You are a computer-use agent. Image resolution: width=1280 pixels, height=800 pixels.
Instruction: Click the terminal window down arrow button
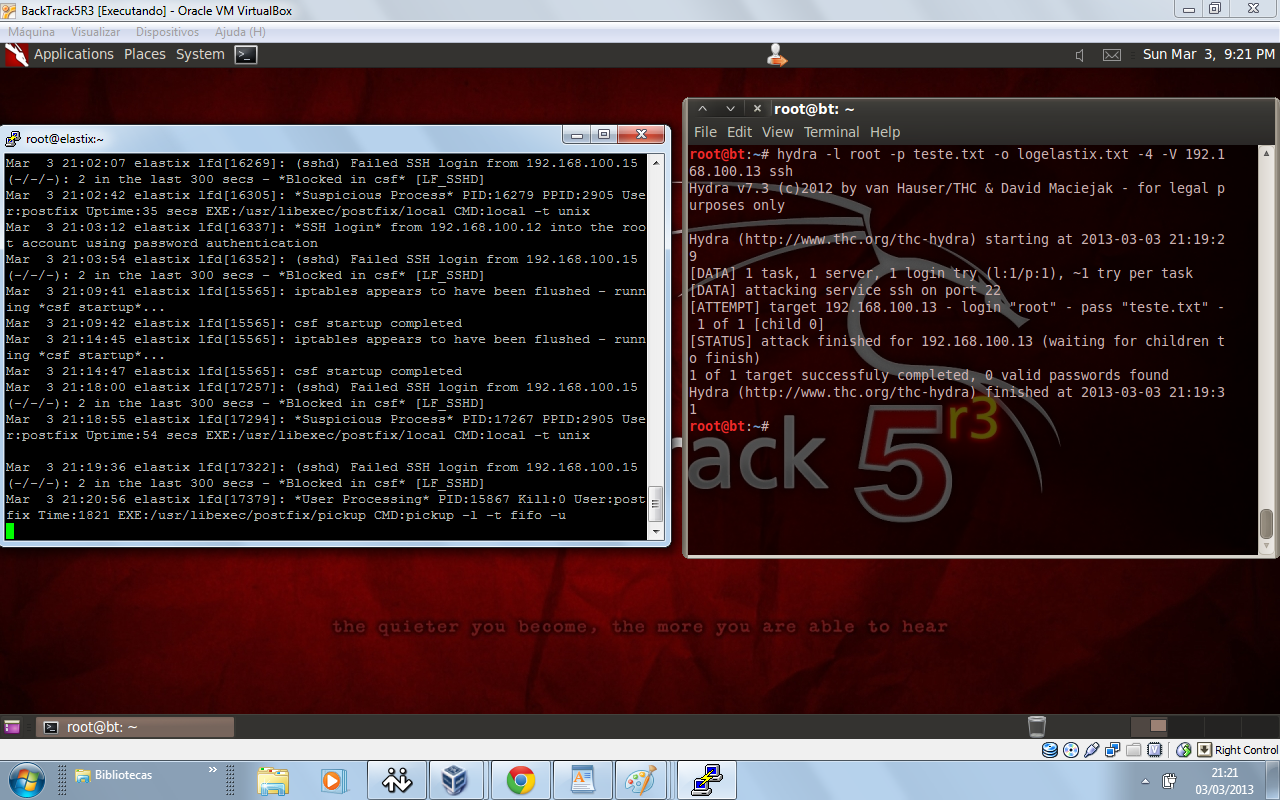[x=730, y=109]
